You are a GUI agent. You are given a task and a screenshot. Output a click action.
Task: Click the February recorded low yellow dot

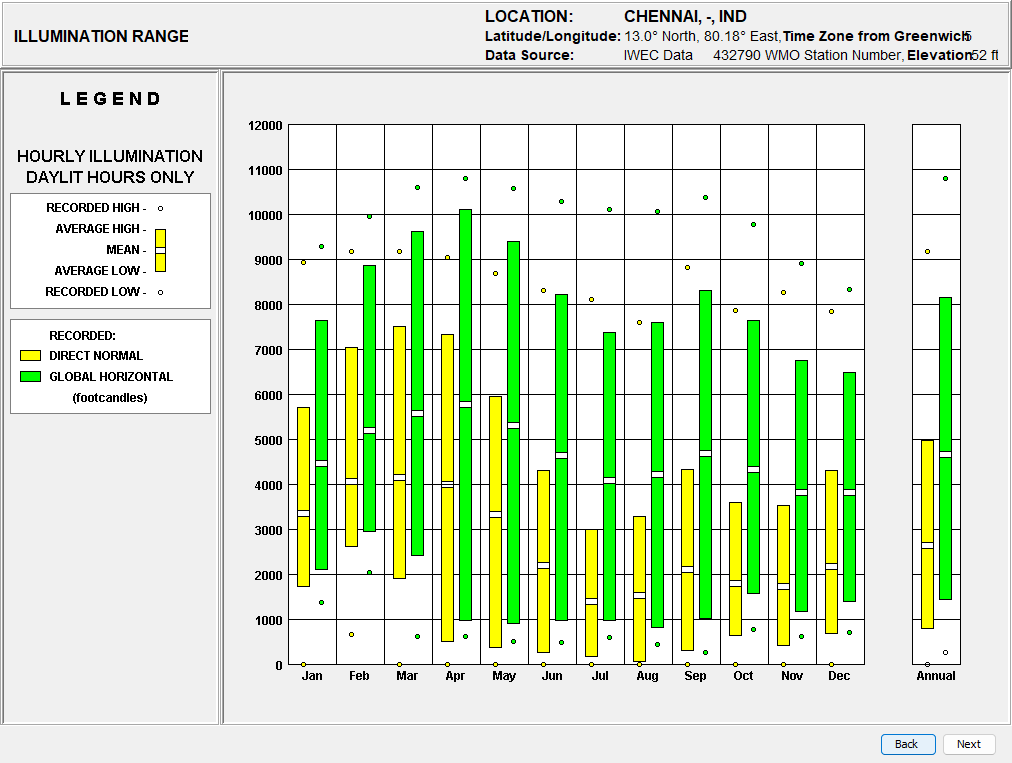coord(351,635)
